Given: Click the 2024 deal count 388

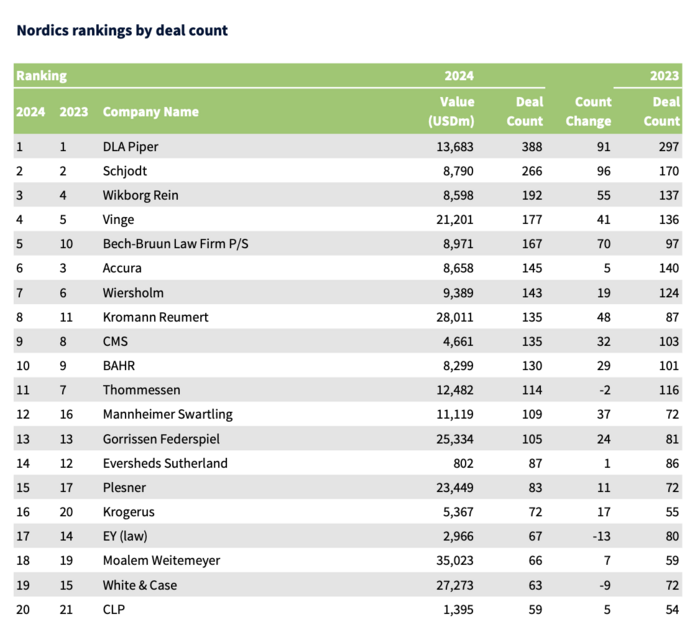Looking at the screenshot, I should coord(532,147).
